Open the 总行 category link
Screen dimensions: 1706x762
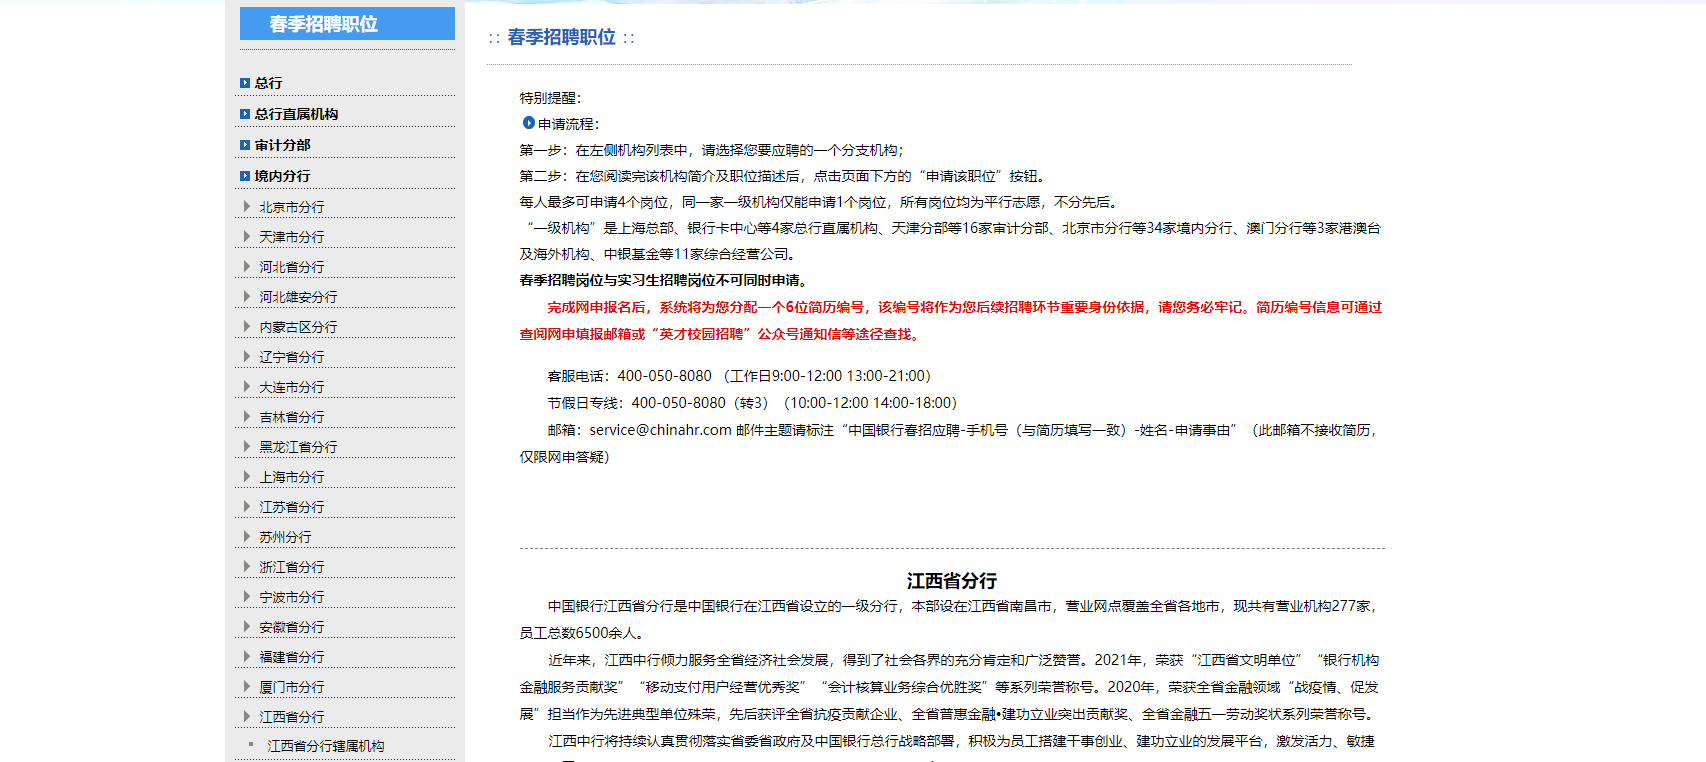click(268, 83)
